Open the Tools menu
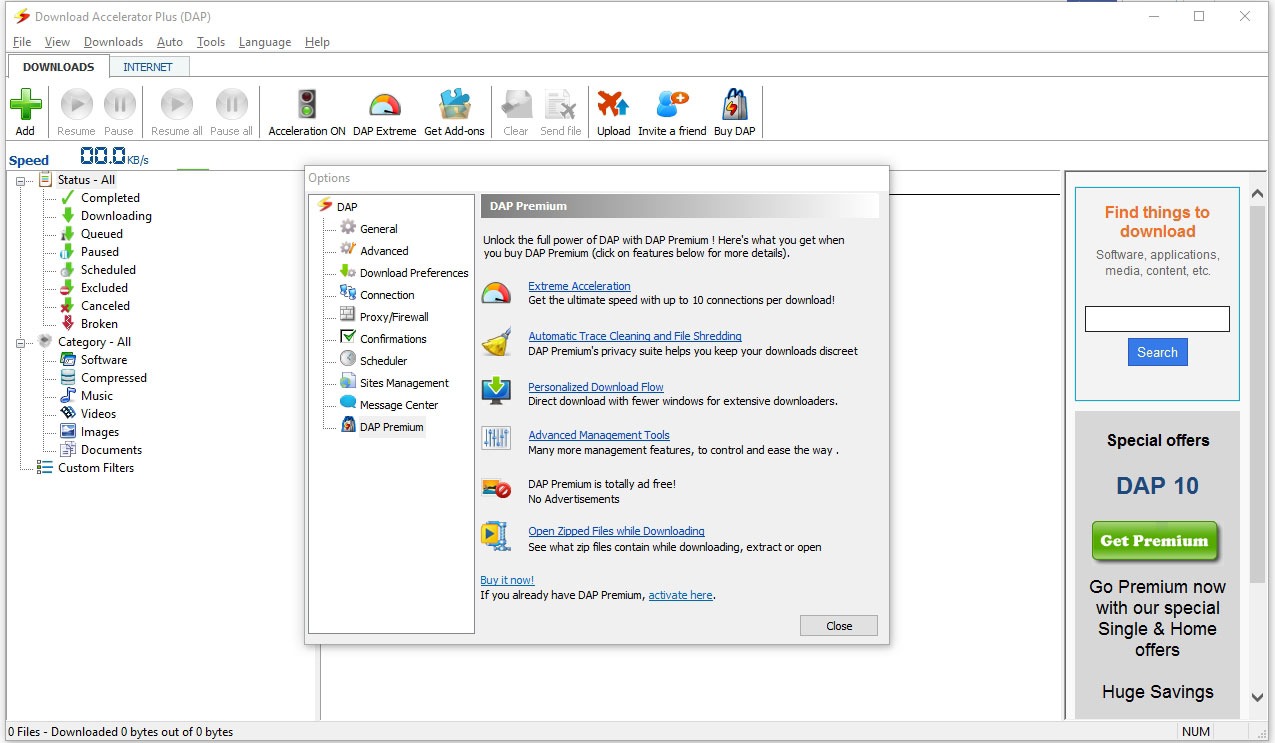 211,42
